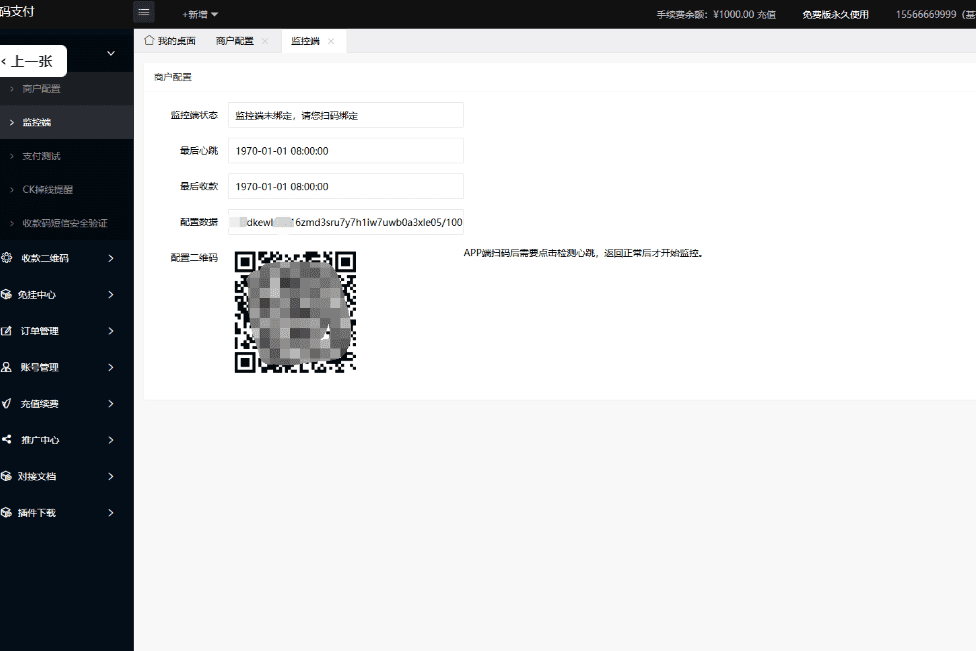Toggle the sidebar with hamburger menu icon

pyautogui.click(x=144, y=12)
